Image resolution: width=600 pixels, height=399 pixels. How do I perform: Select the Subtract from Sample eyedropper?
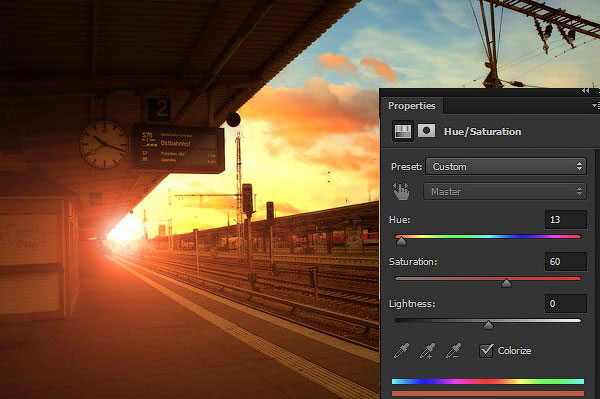pos(453,350)
